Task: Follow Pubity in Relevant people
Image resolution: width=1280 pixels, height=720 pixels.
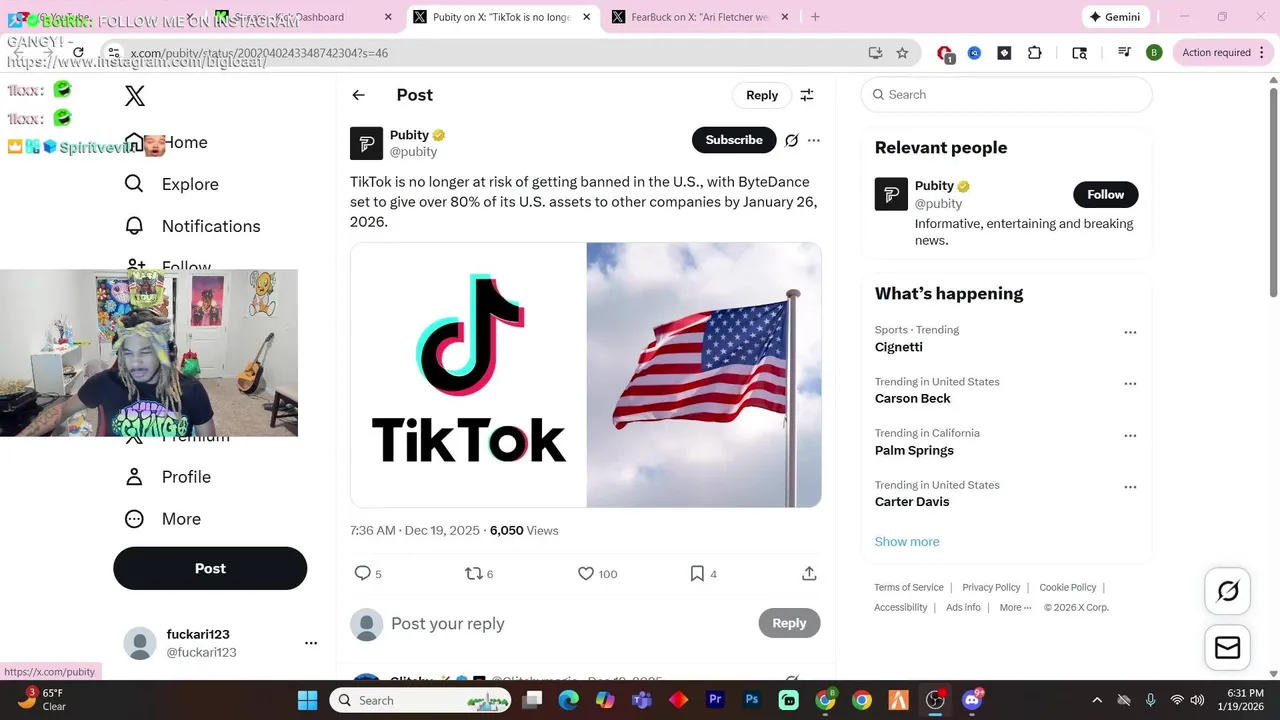Action: click(x=1106, y=194)
